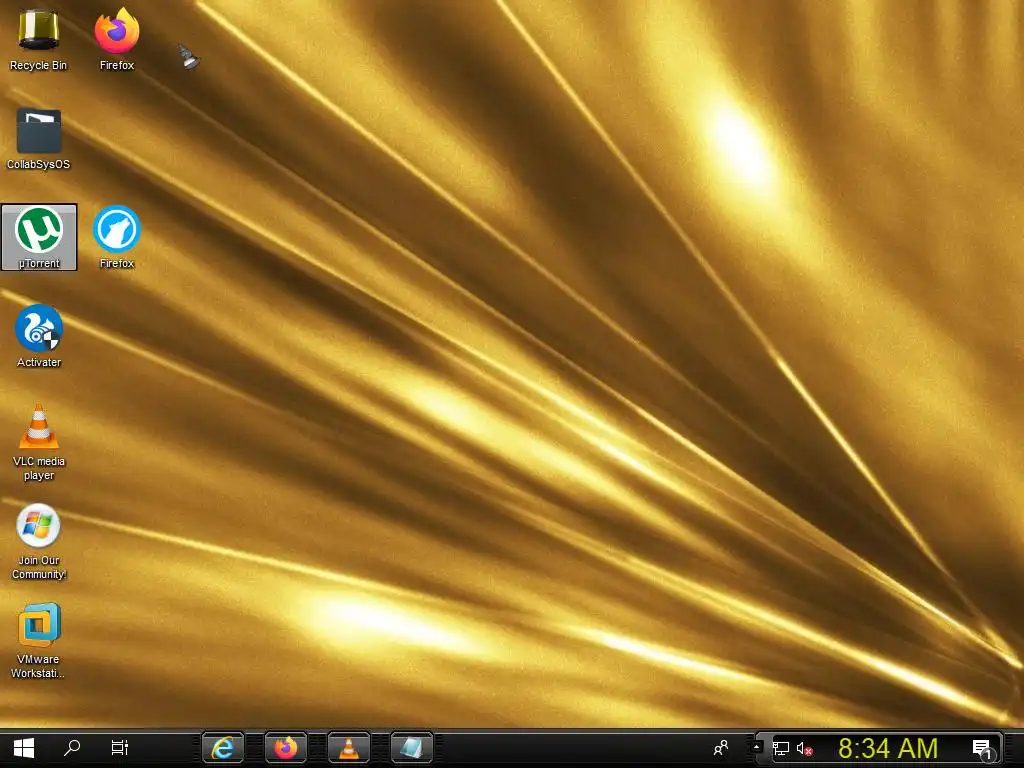Image resolution: width=1024 pixels, height=768 pixels.
Task: Launch Firefox from the taskbar
Action: (285, 748)
